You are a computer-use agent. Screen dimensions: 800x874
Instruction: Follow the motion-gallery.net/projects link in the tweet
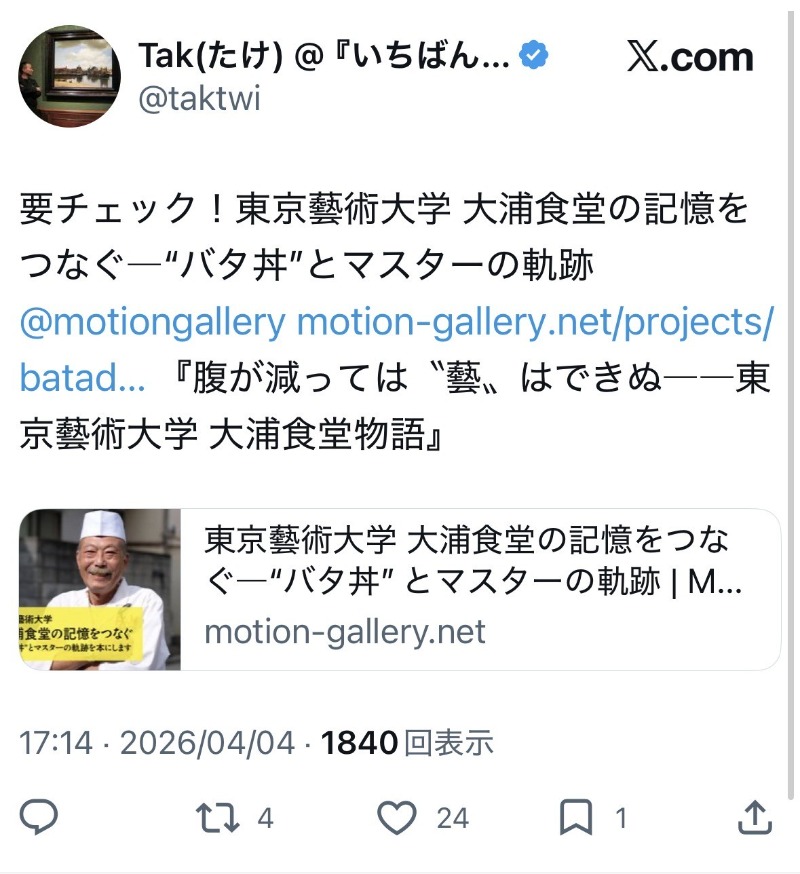point(535,323)
